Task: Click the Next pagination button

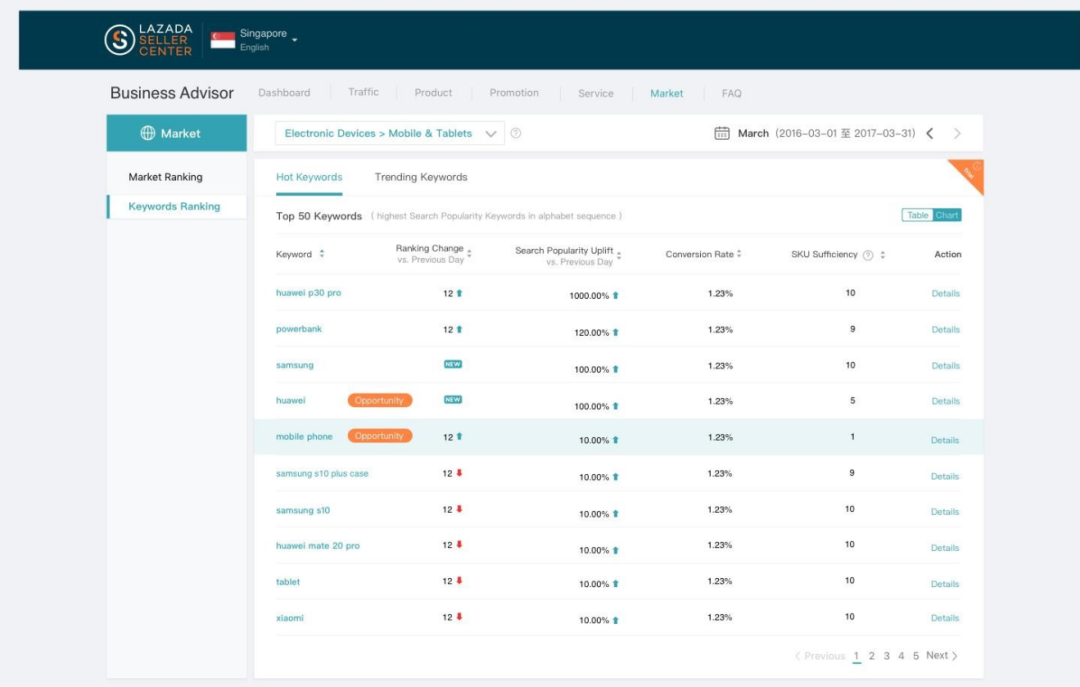Action: click(x=942, y=655)
